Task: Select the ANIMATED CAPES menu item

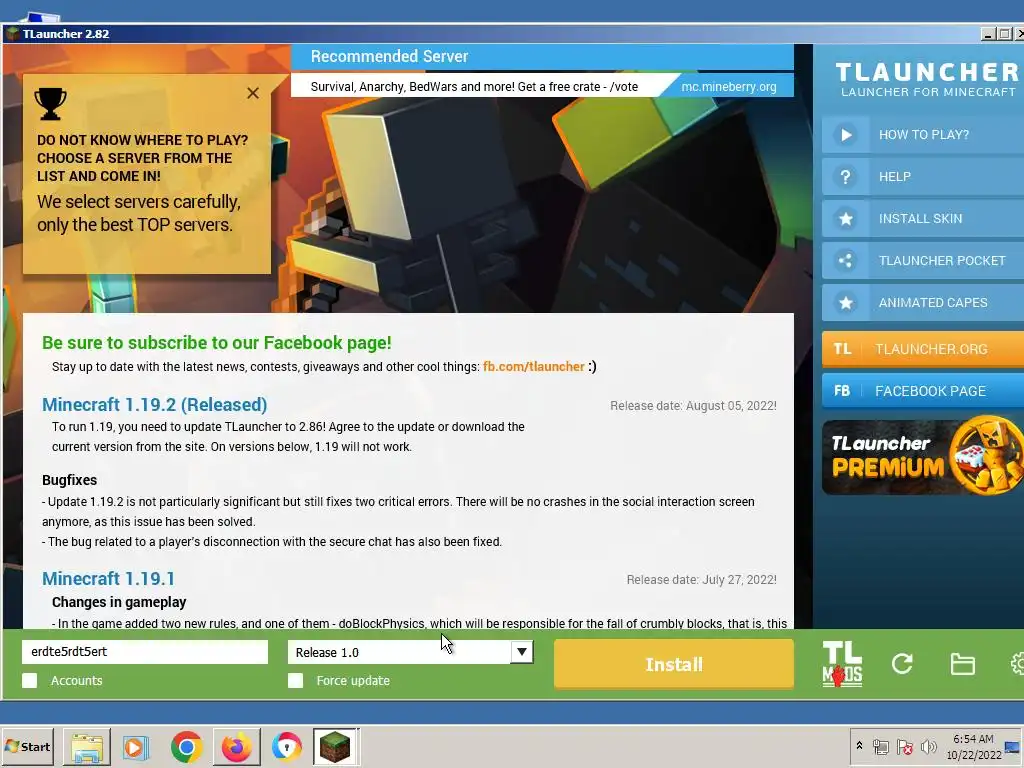Action: (x=923, y=302)
